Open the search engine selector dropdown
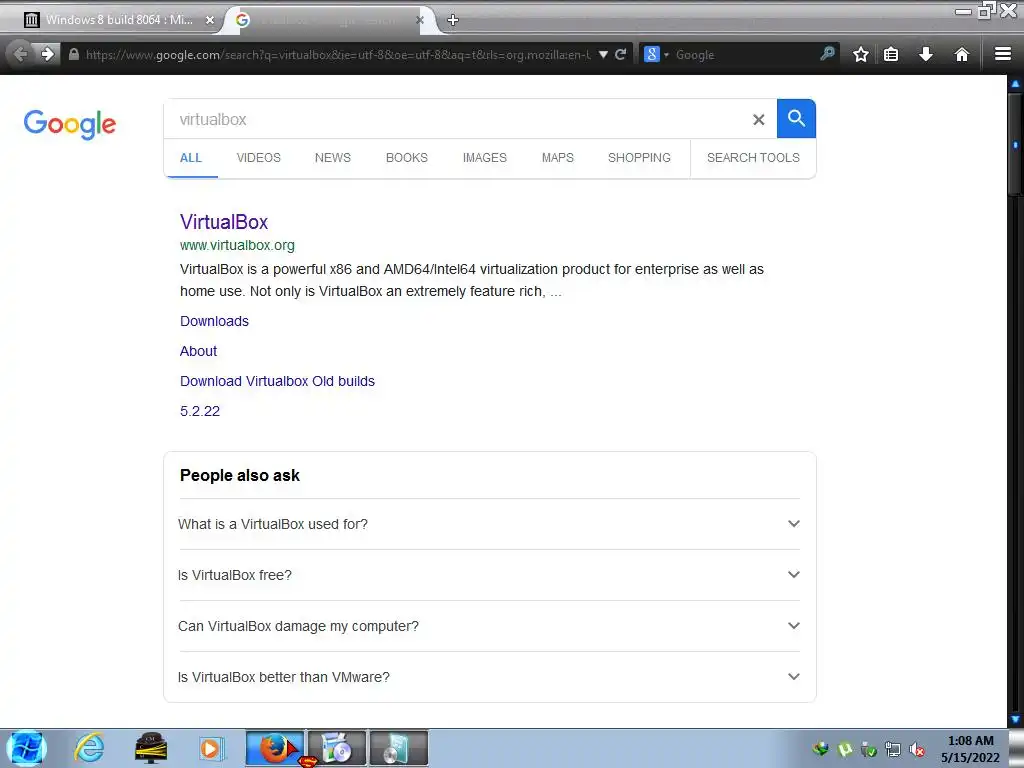 [x=656, y=54]
